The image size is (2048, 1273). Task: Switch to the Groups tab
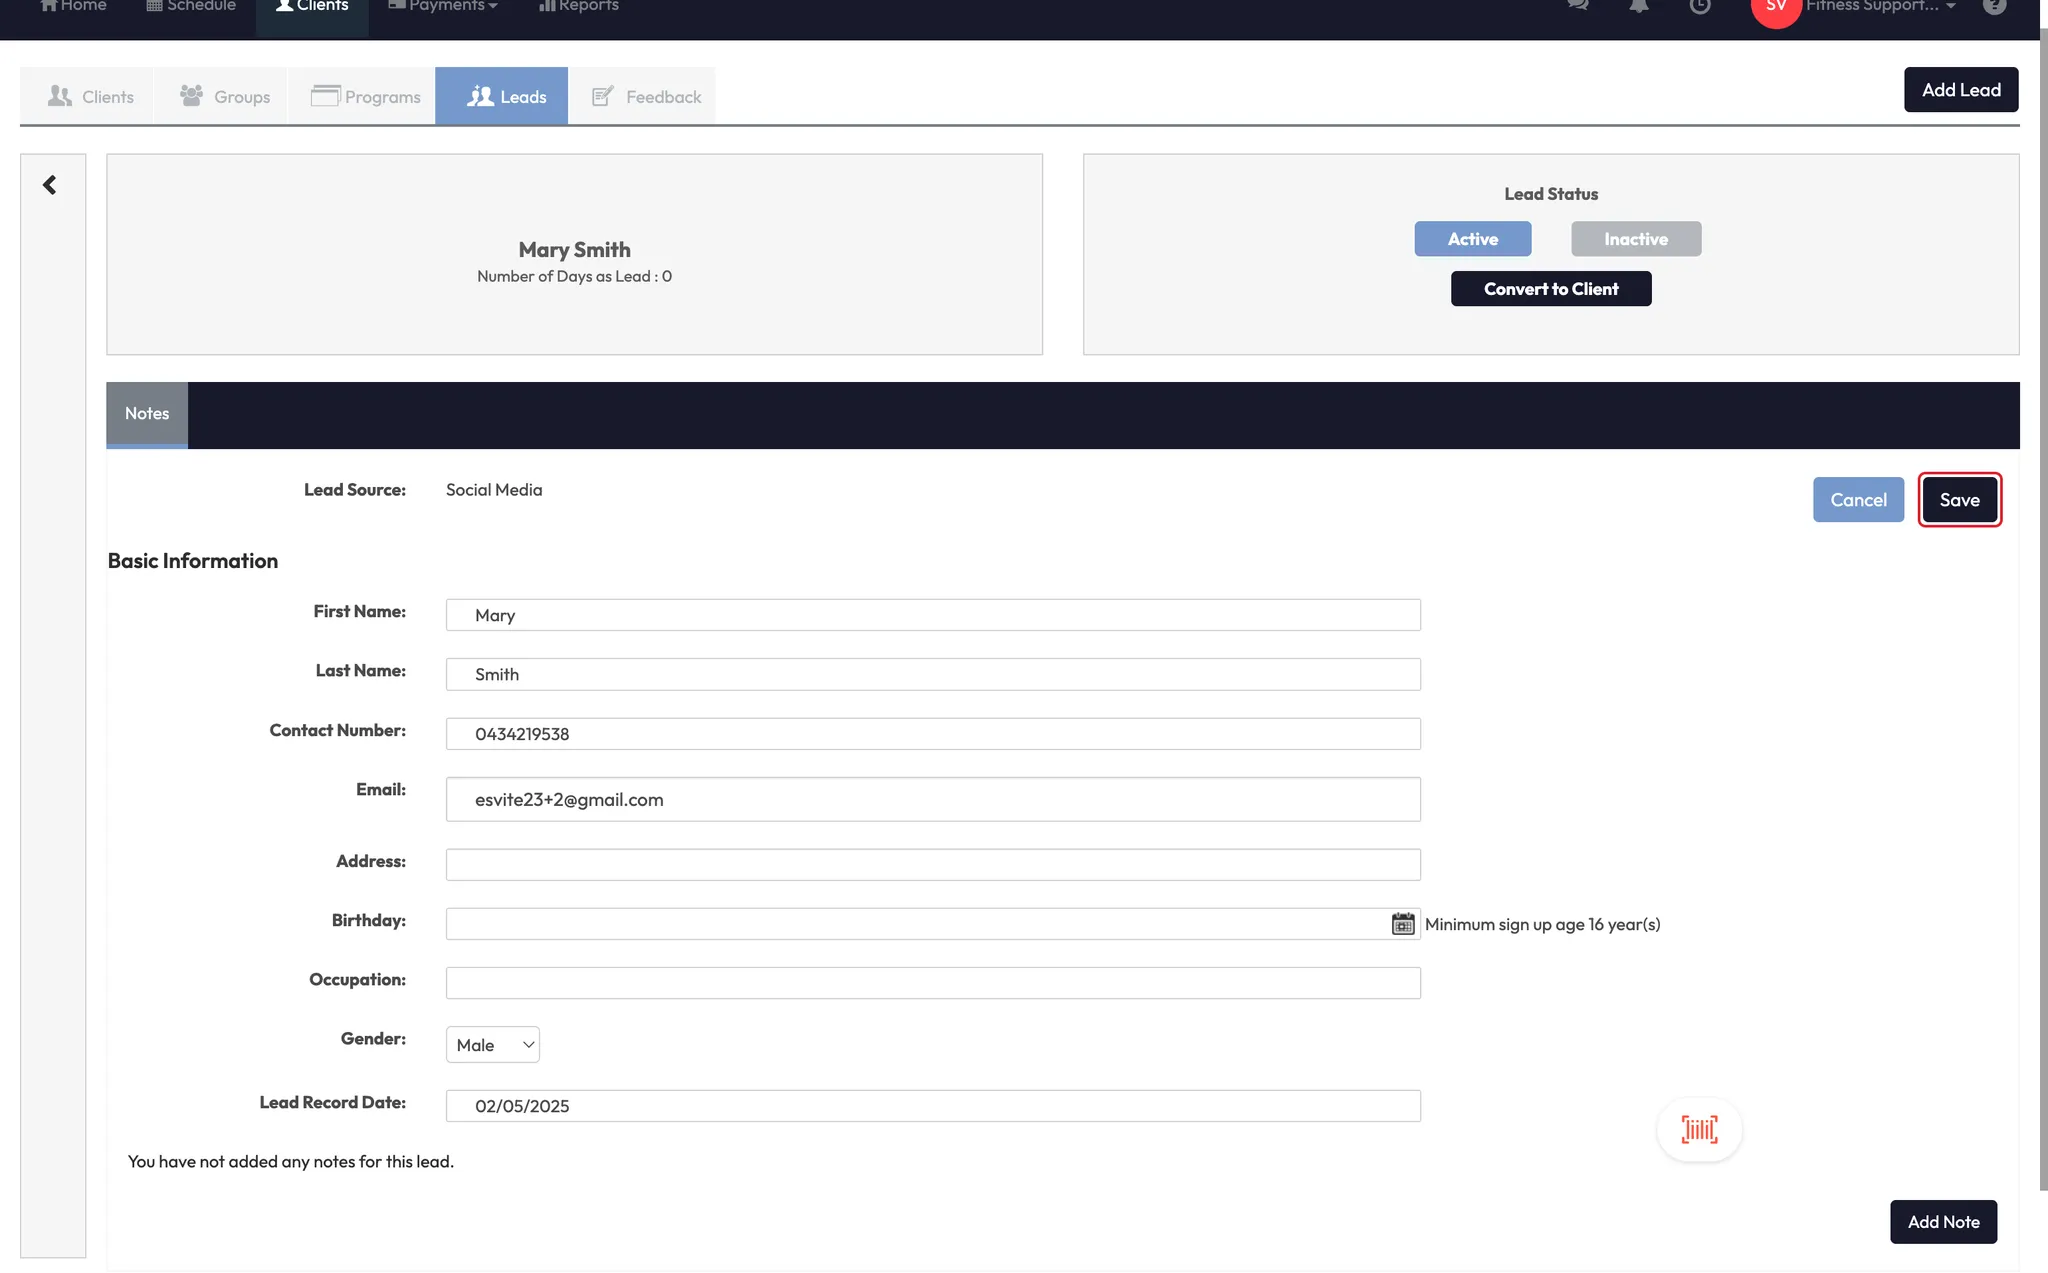[225, 97]
